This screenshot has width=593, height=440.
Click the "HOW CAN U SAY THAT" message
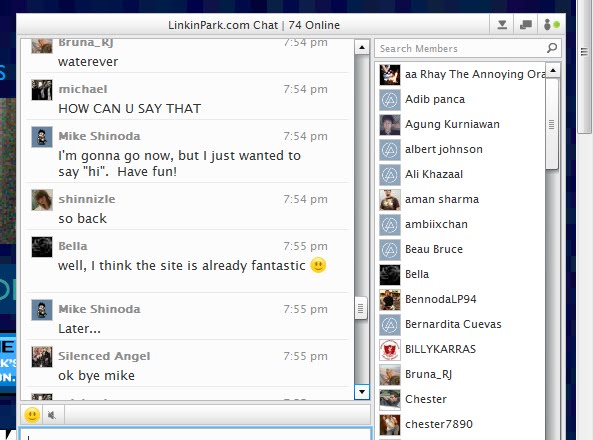click(130, 109)
